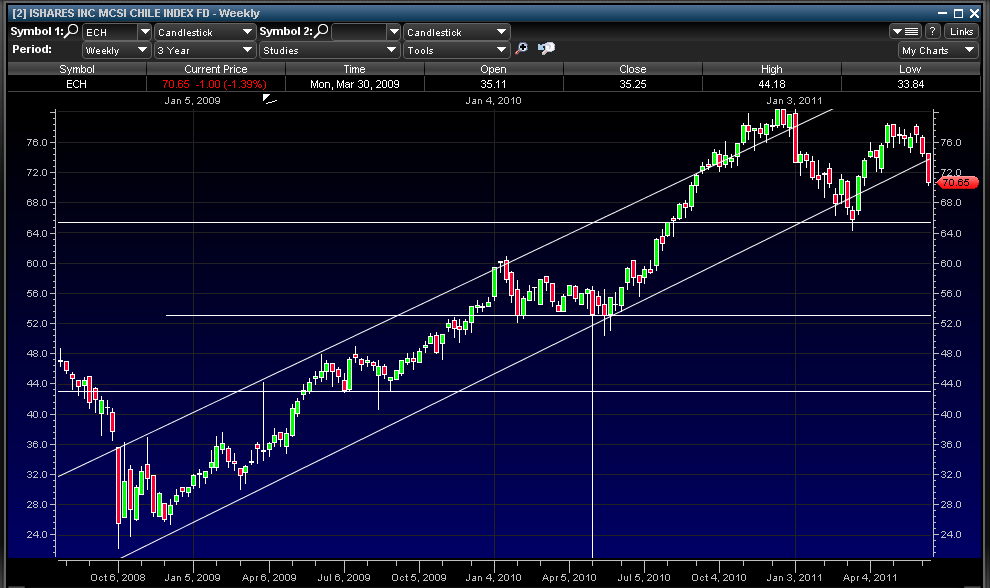Click the Jan 3, 2011 label on the top axis

point(794,100)
